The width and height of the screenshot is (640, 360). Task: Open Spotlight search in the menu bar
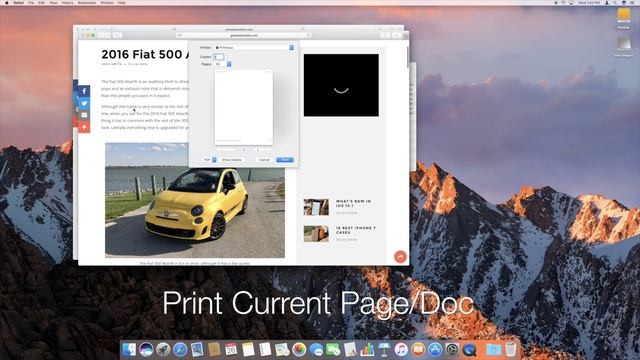pos(615,2)
